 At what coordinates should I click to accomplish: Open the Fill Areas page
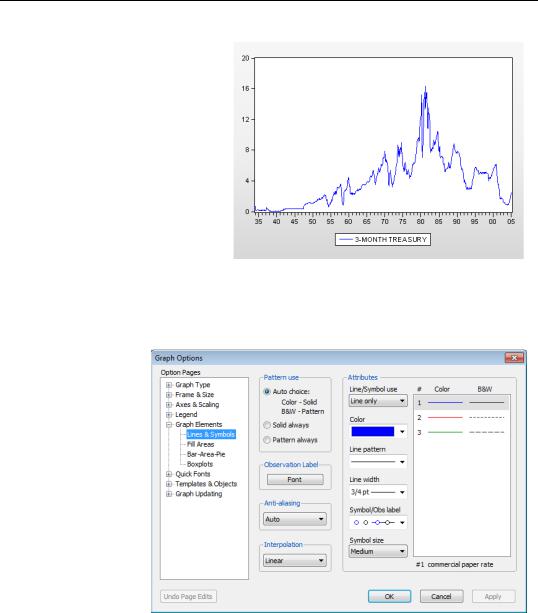(x=200, y=445)
